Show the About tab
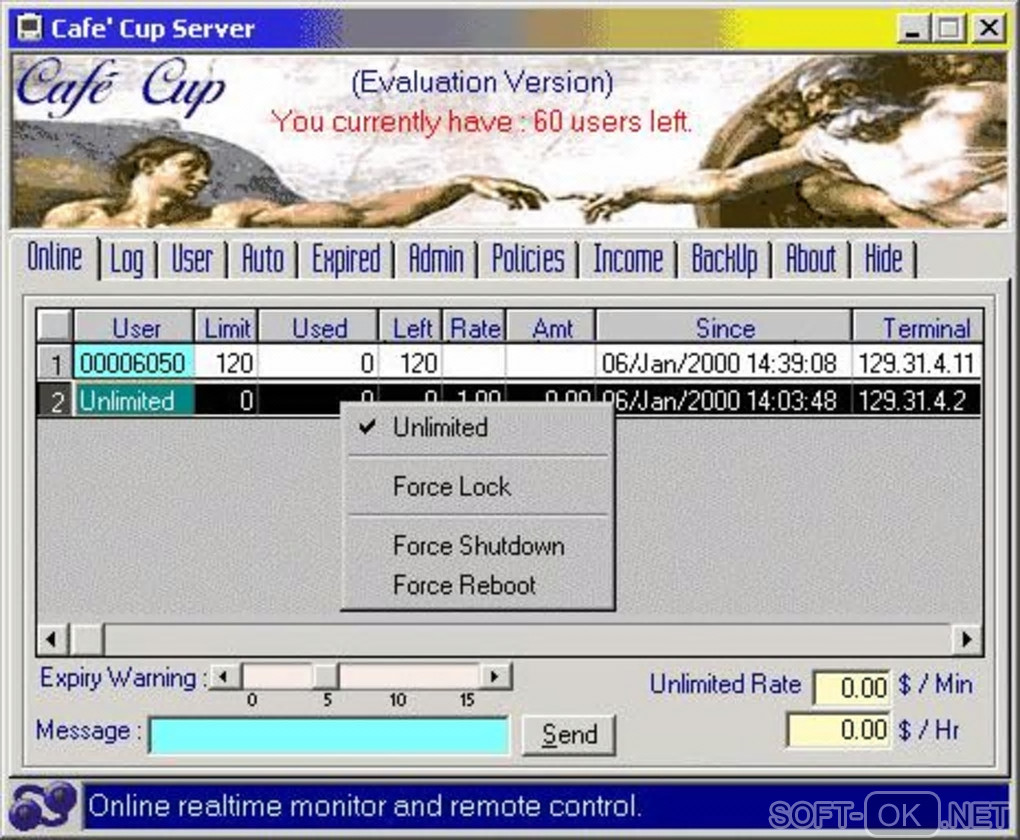Image resolution: width=1020 pixels, height=840 pixels. point(811,259)
